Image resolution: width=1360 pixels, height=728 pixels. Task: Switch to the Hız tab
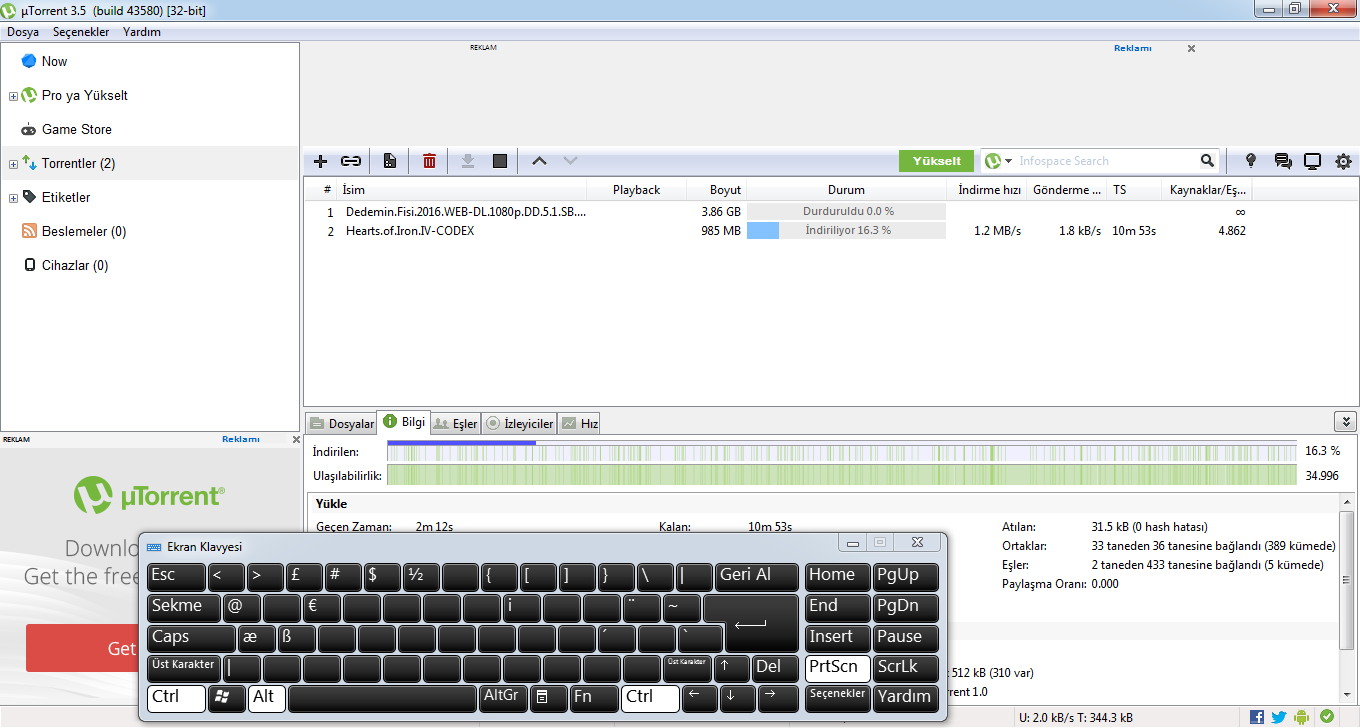[x=580, y=424]
